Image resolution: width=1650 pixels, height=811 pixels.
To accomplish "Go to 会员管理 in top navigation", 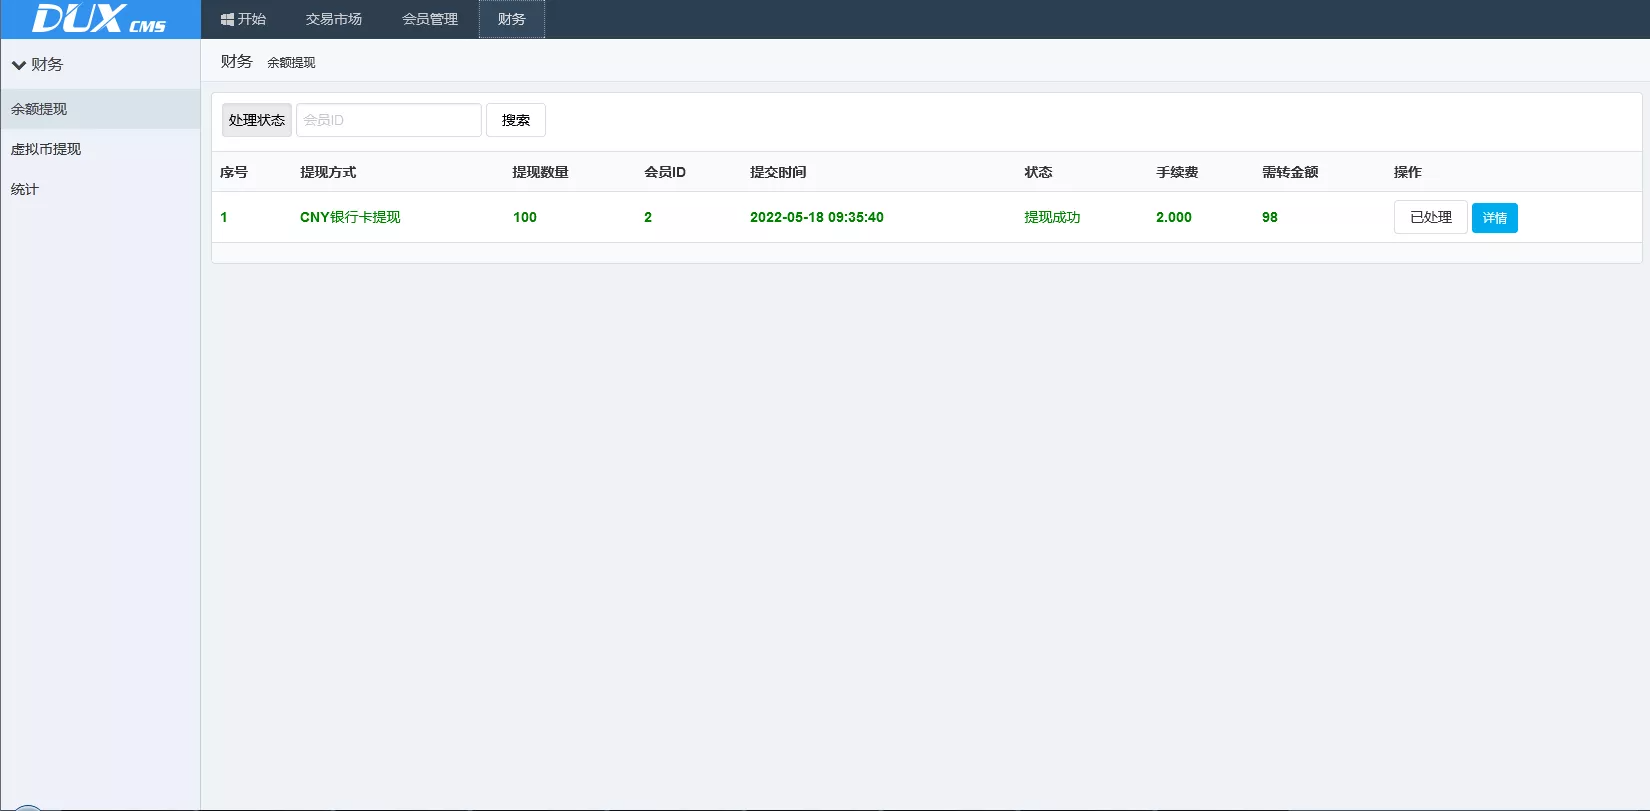I will [x=430, y=19].
